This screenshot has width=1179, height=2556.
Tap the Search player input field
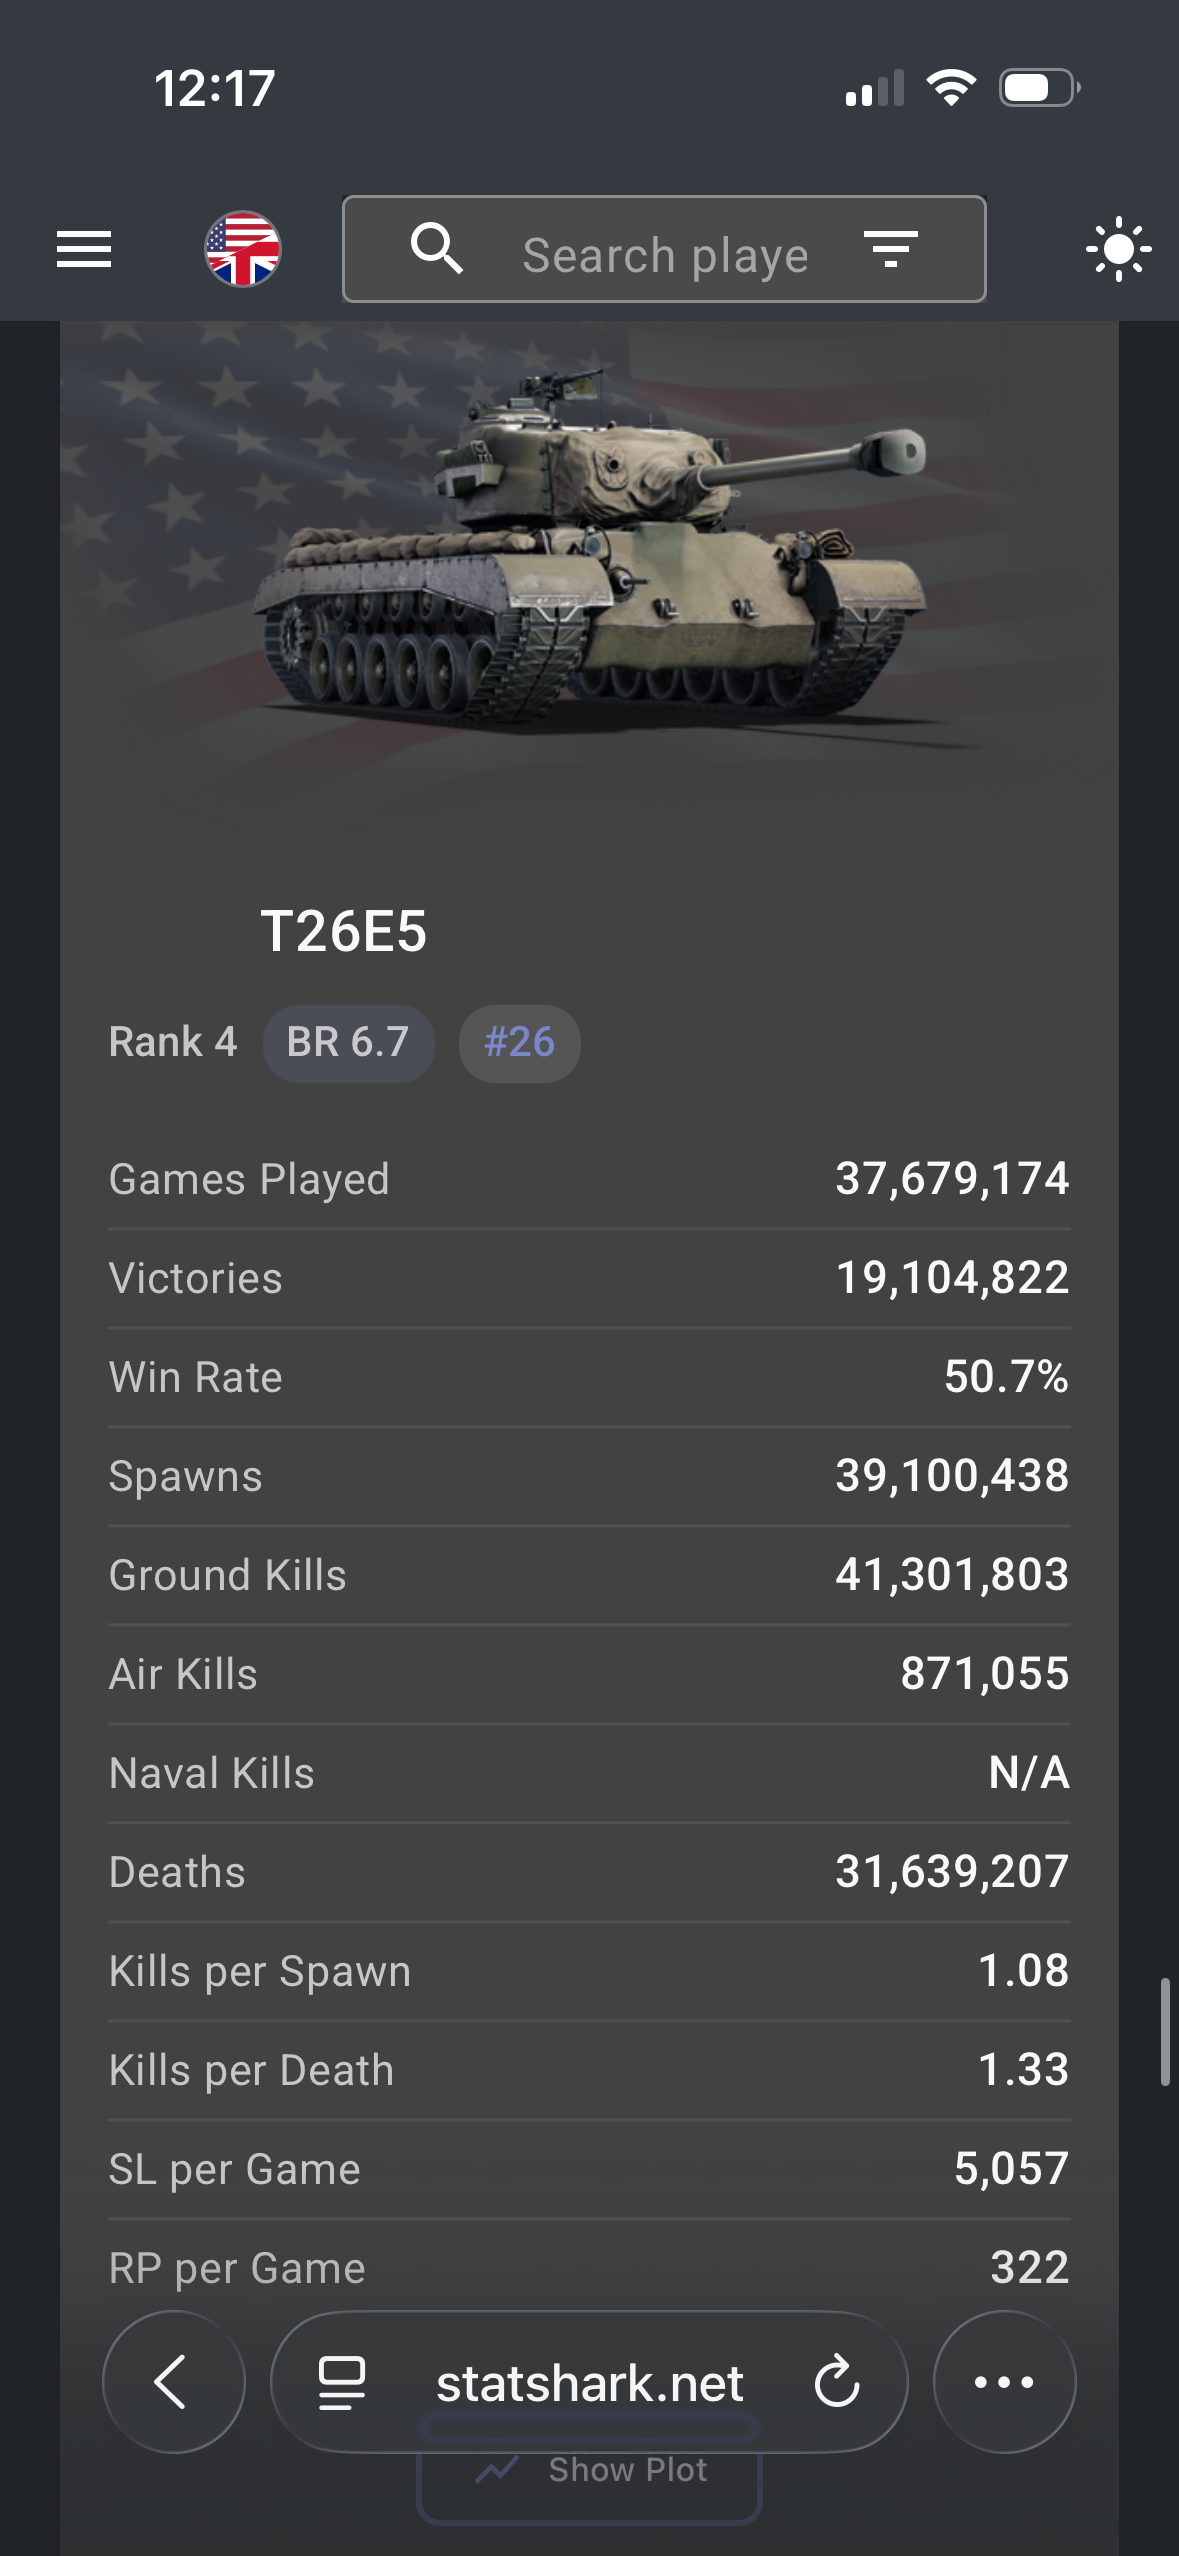tap(665, 255)
